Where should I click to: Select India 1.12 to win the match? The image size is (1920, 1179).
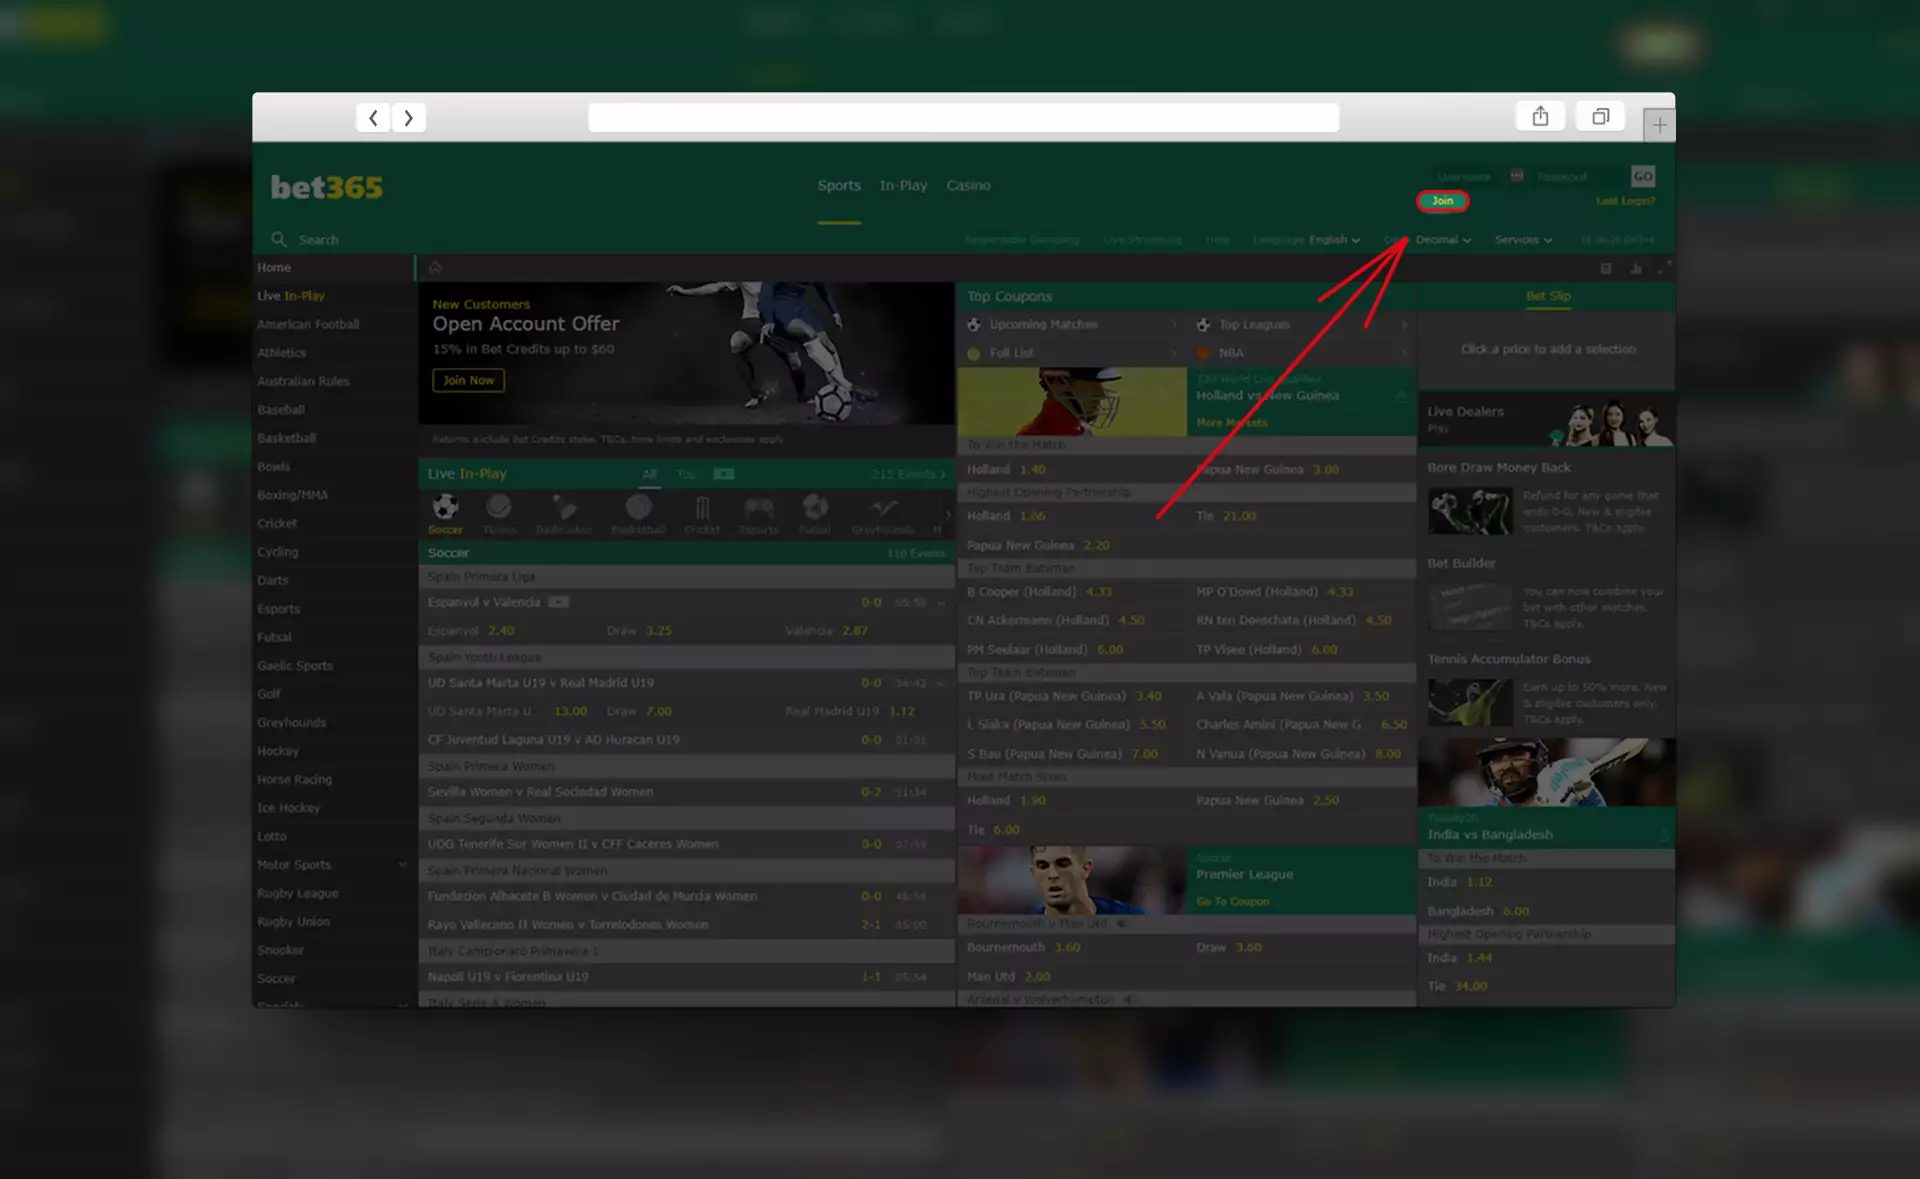click(1479, 882)
